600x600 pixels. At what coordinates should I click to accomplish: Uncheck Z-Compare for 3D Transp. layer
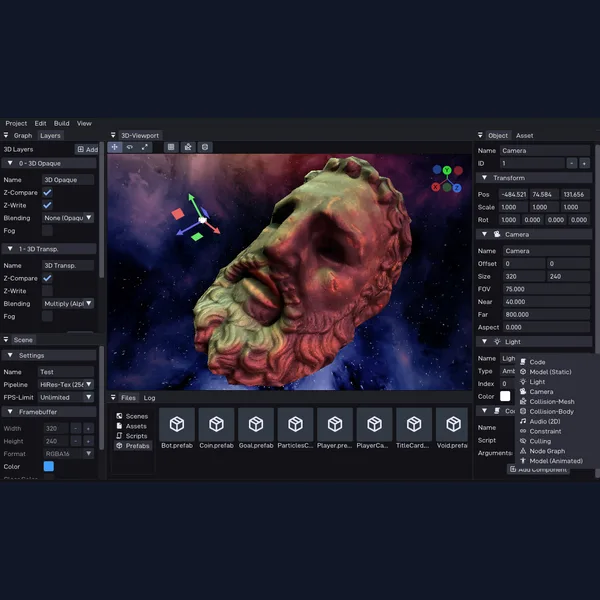(x=47, y=278)
